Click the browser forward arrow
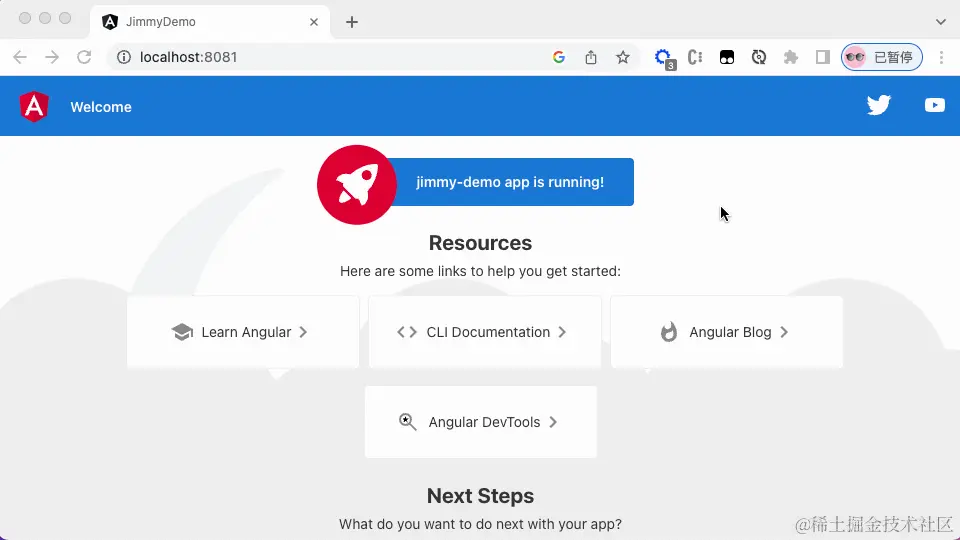The image size is (960, 540). click(x=52, y=57)
